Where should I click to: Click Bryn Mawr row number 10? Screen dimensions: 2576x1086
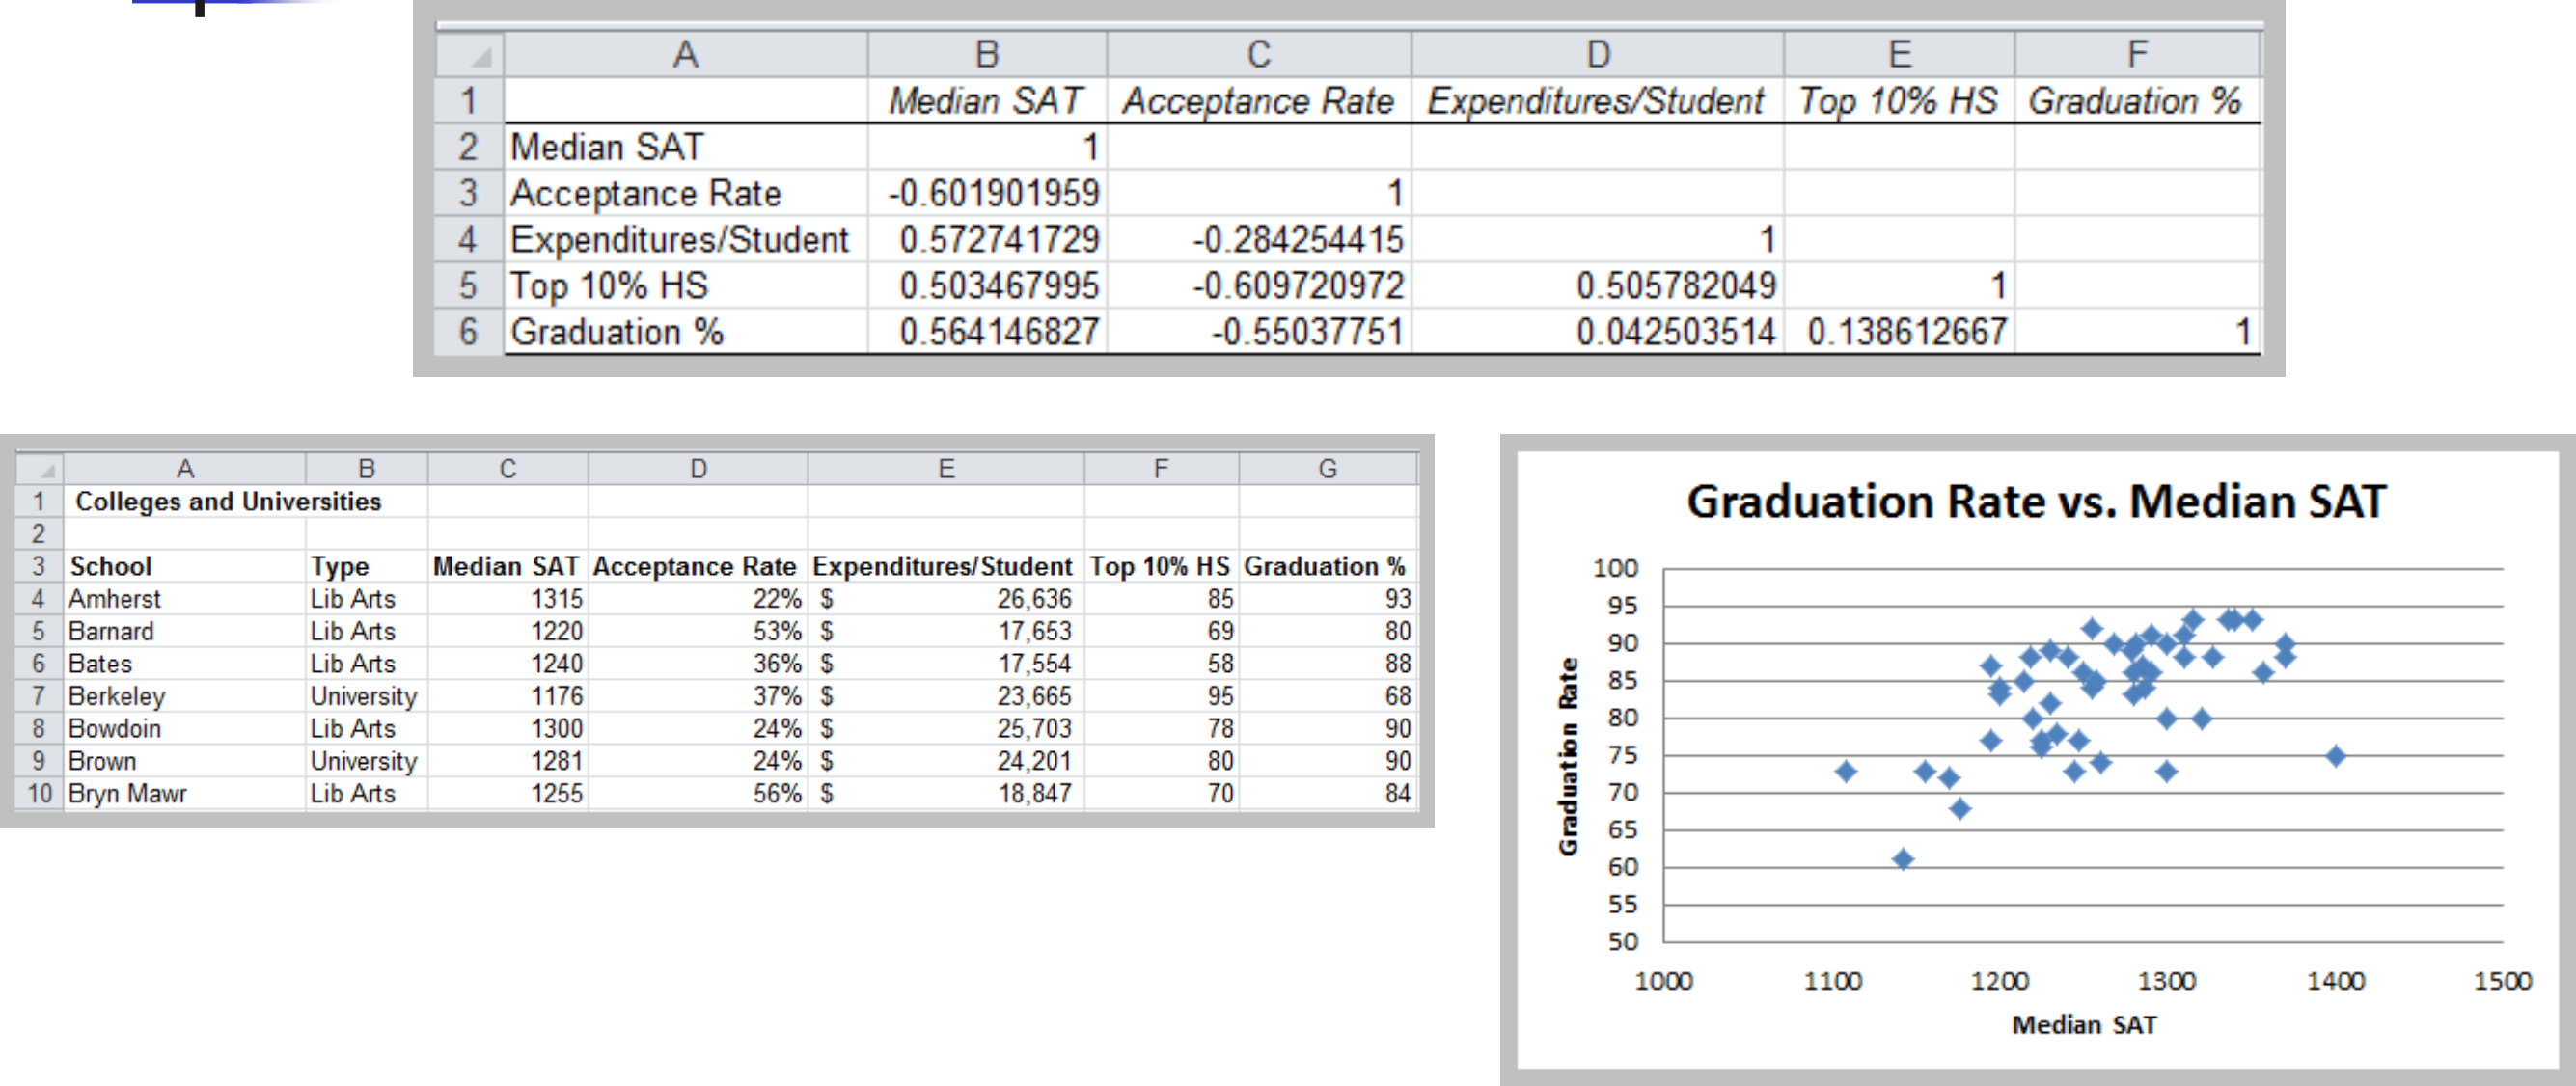pos(39,794)
